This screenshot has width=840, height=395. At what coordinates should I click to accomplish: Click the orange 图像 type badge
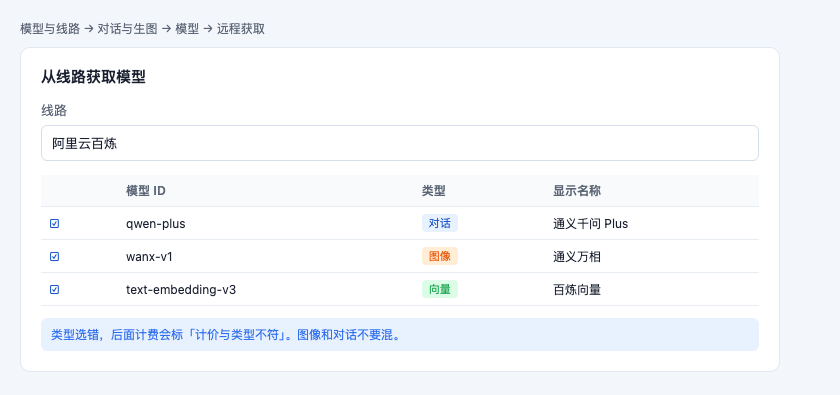tap(440, 257)
